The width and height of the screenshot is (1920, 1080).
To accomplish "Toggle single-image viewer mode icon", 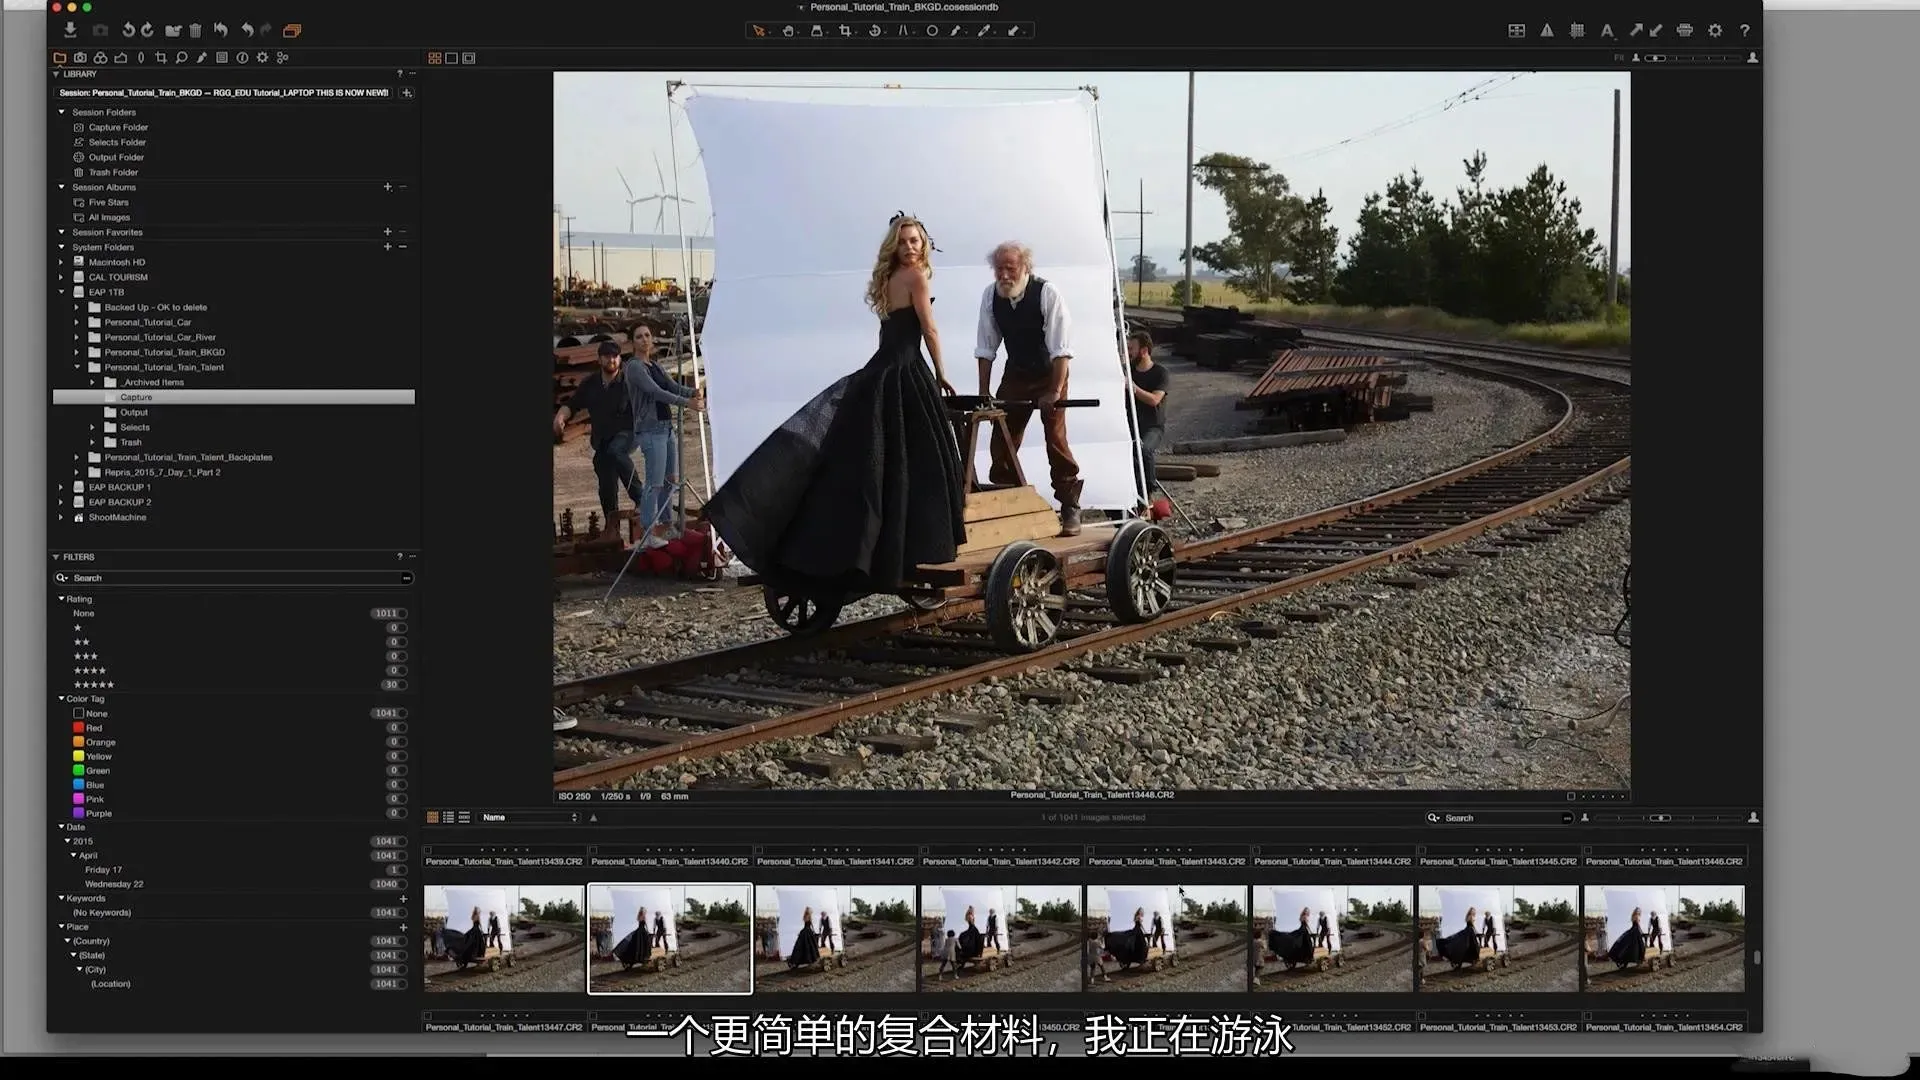I will pyautogui.click(x=451, y=58).
